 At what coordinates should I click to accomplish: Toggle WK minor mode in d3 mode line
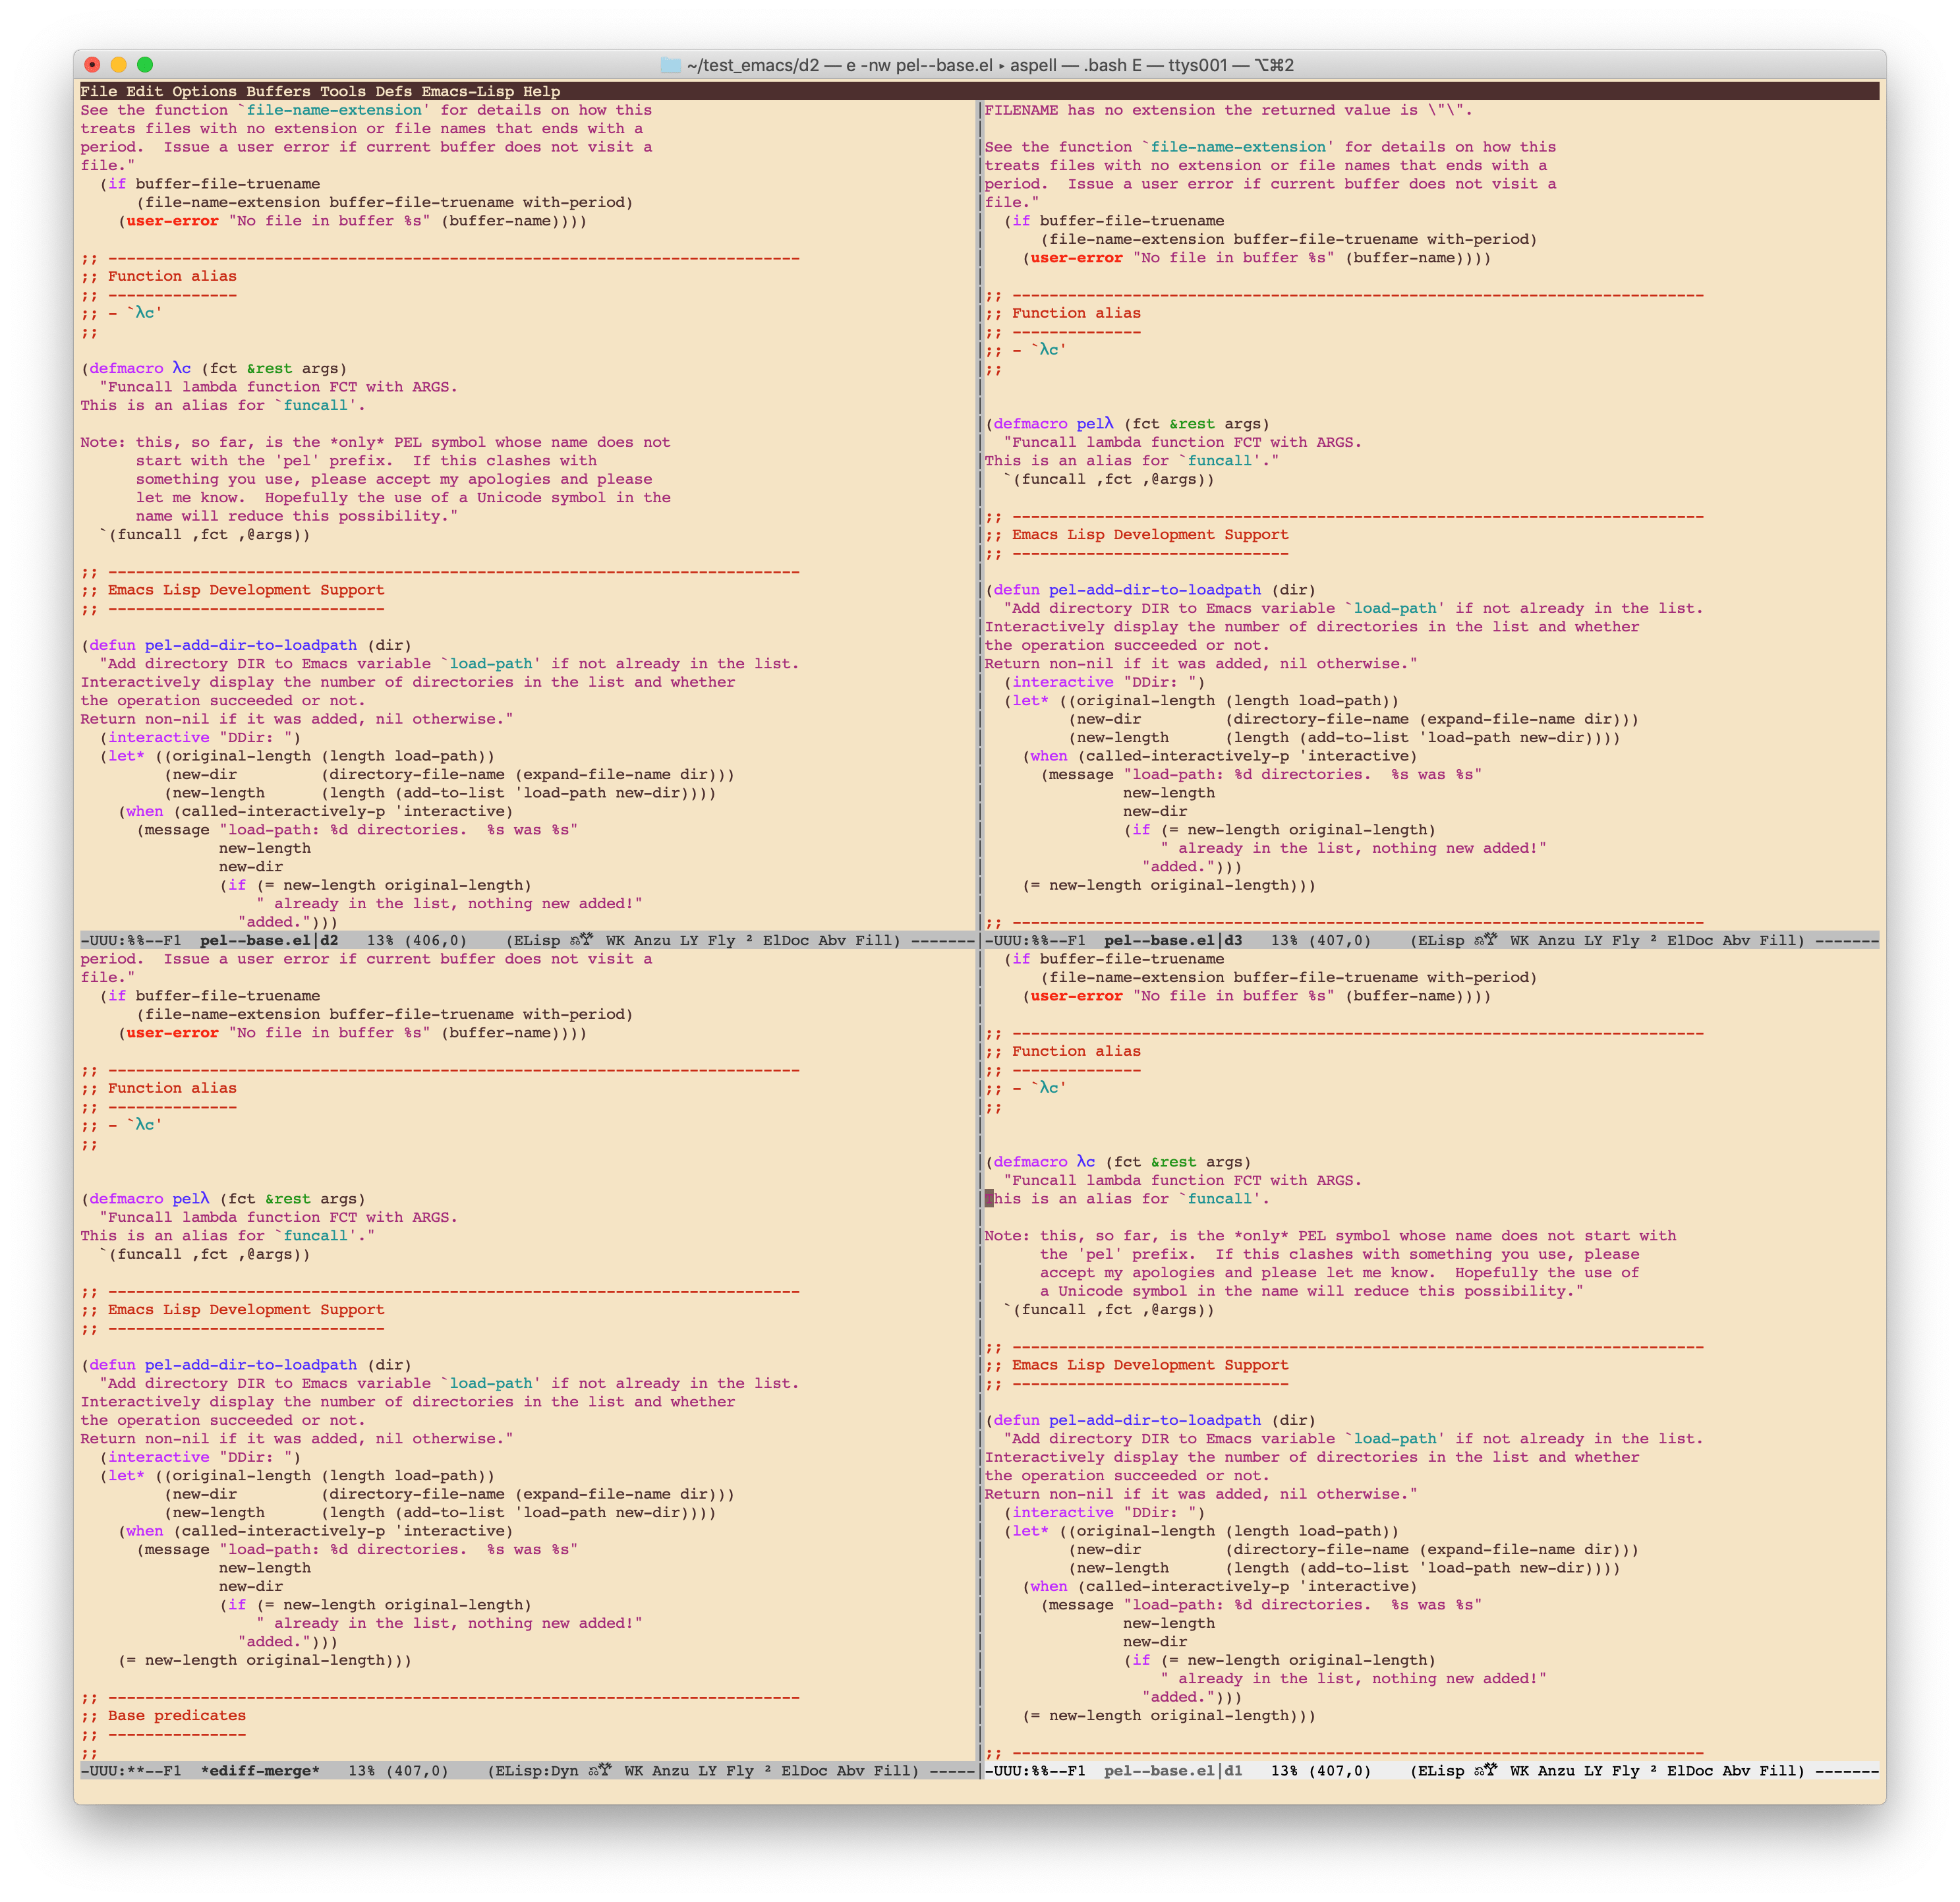[1519, 940]
